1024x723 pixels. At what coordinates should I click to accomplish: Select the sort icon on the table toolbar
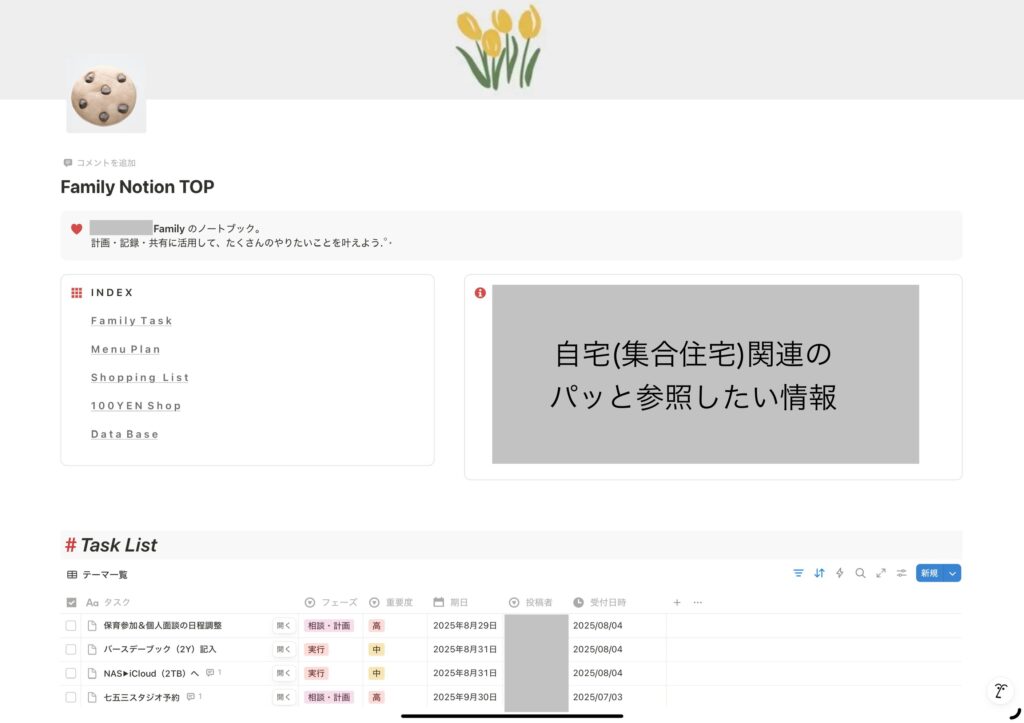pyautogui.click(x=819, y=574)
